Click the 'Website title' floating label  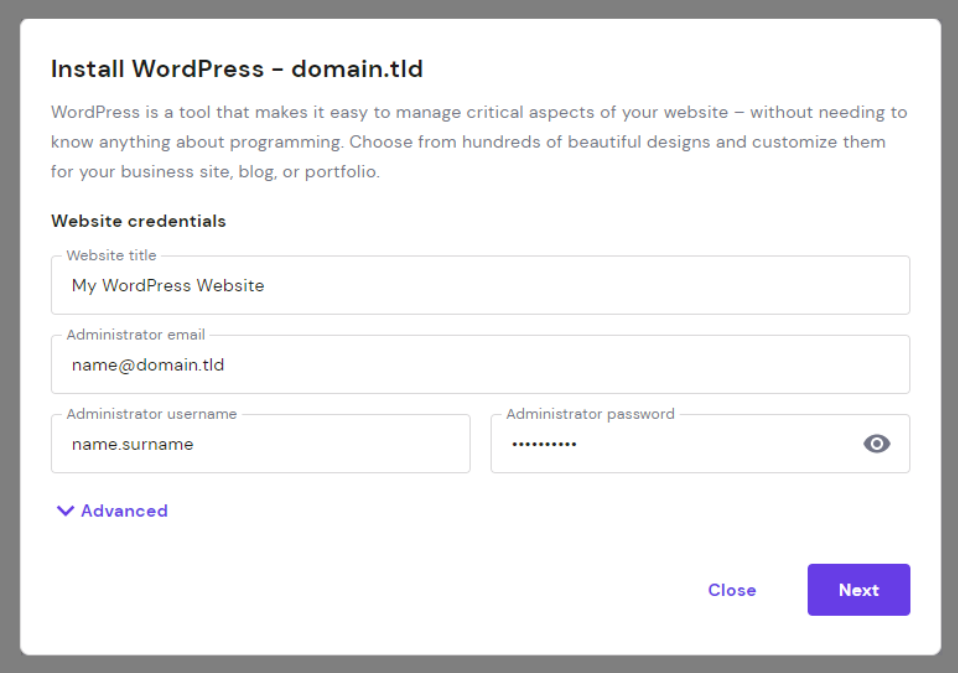[111, 256]
